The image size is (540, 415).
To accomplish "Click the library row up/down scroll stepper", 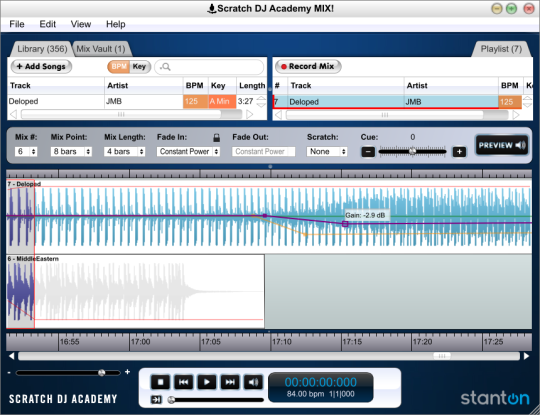I will [261, 102].
